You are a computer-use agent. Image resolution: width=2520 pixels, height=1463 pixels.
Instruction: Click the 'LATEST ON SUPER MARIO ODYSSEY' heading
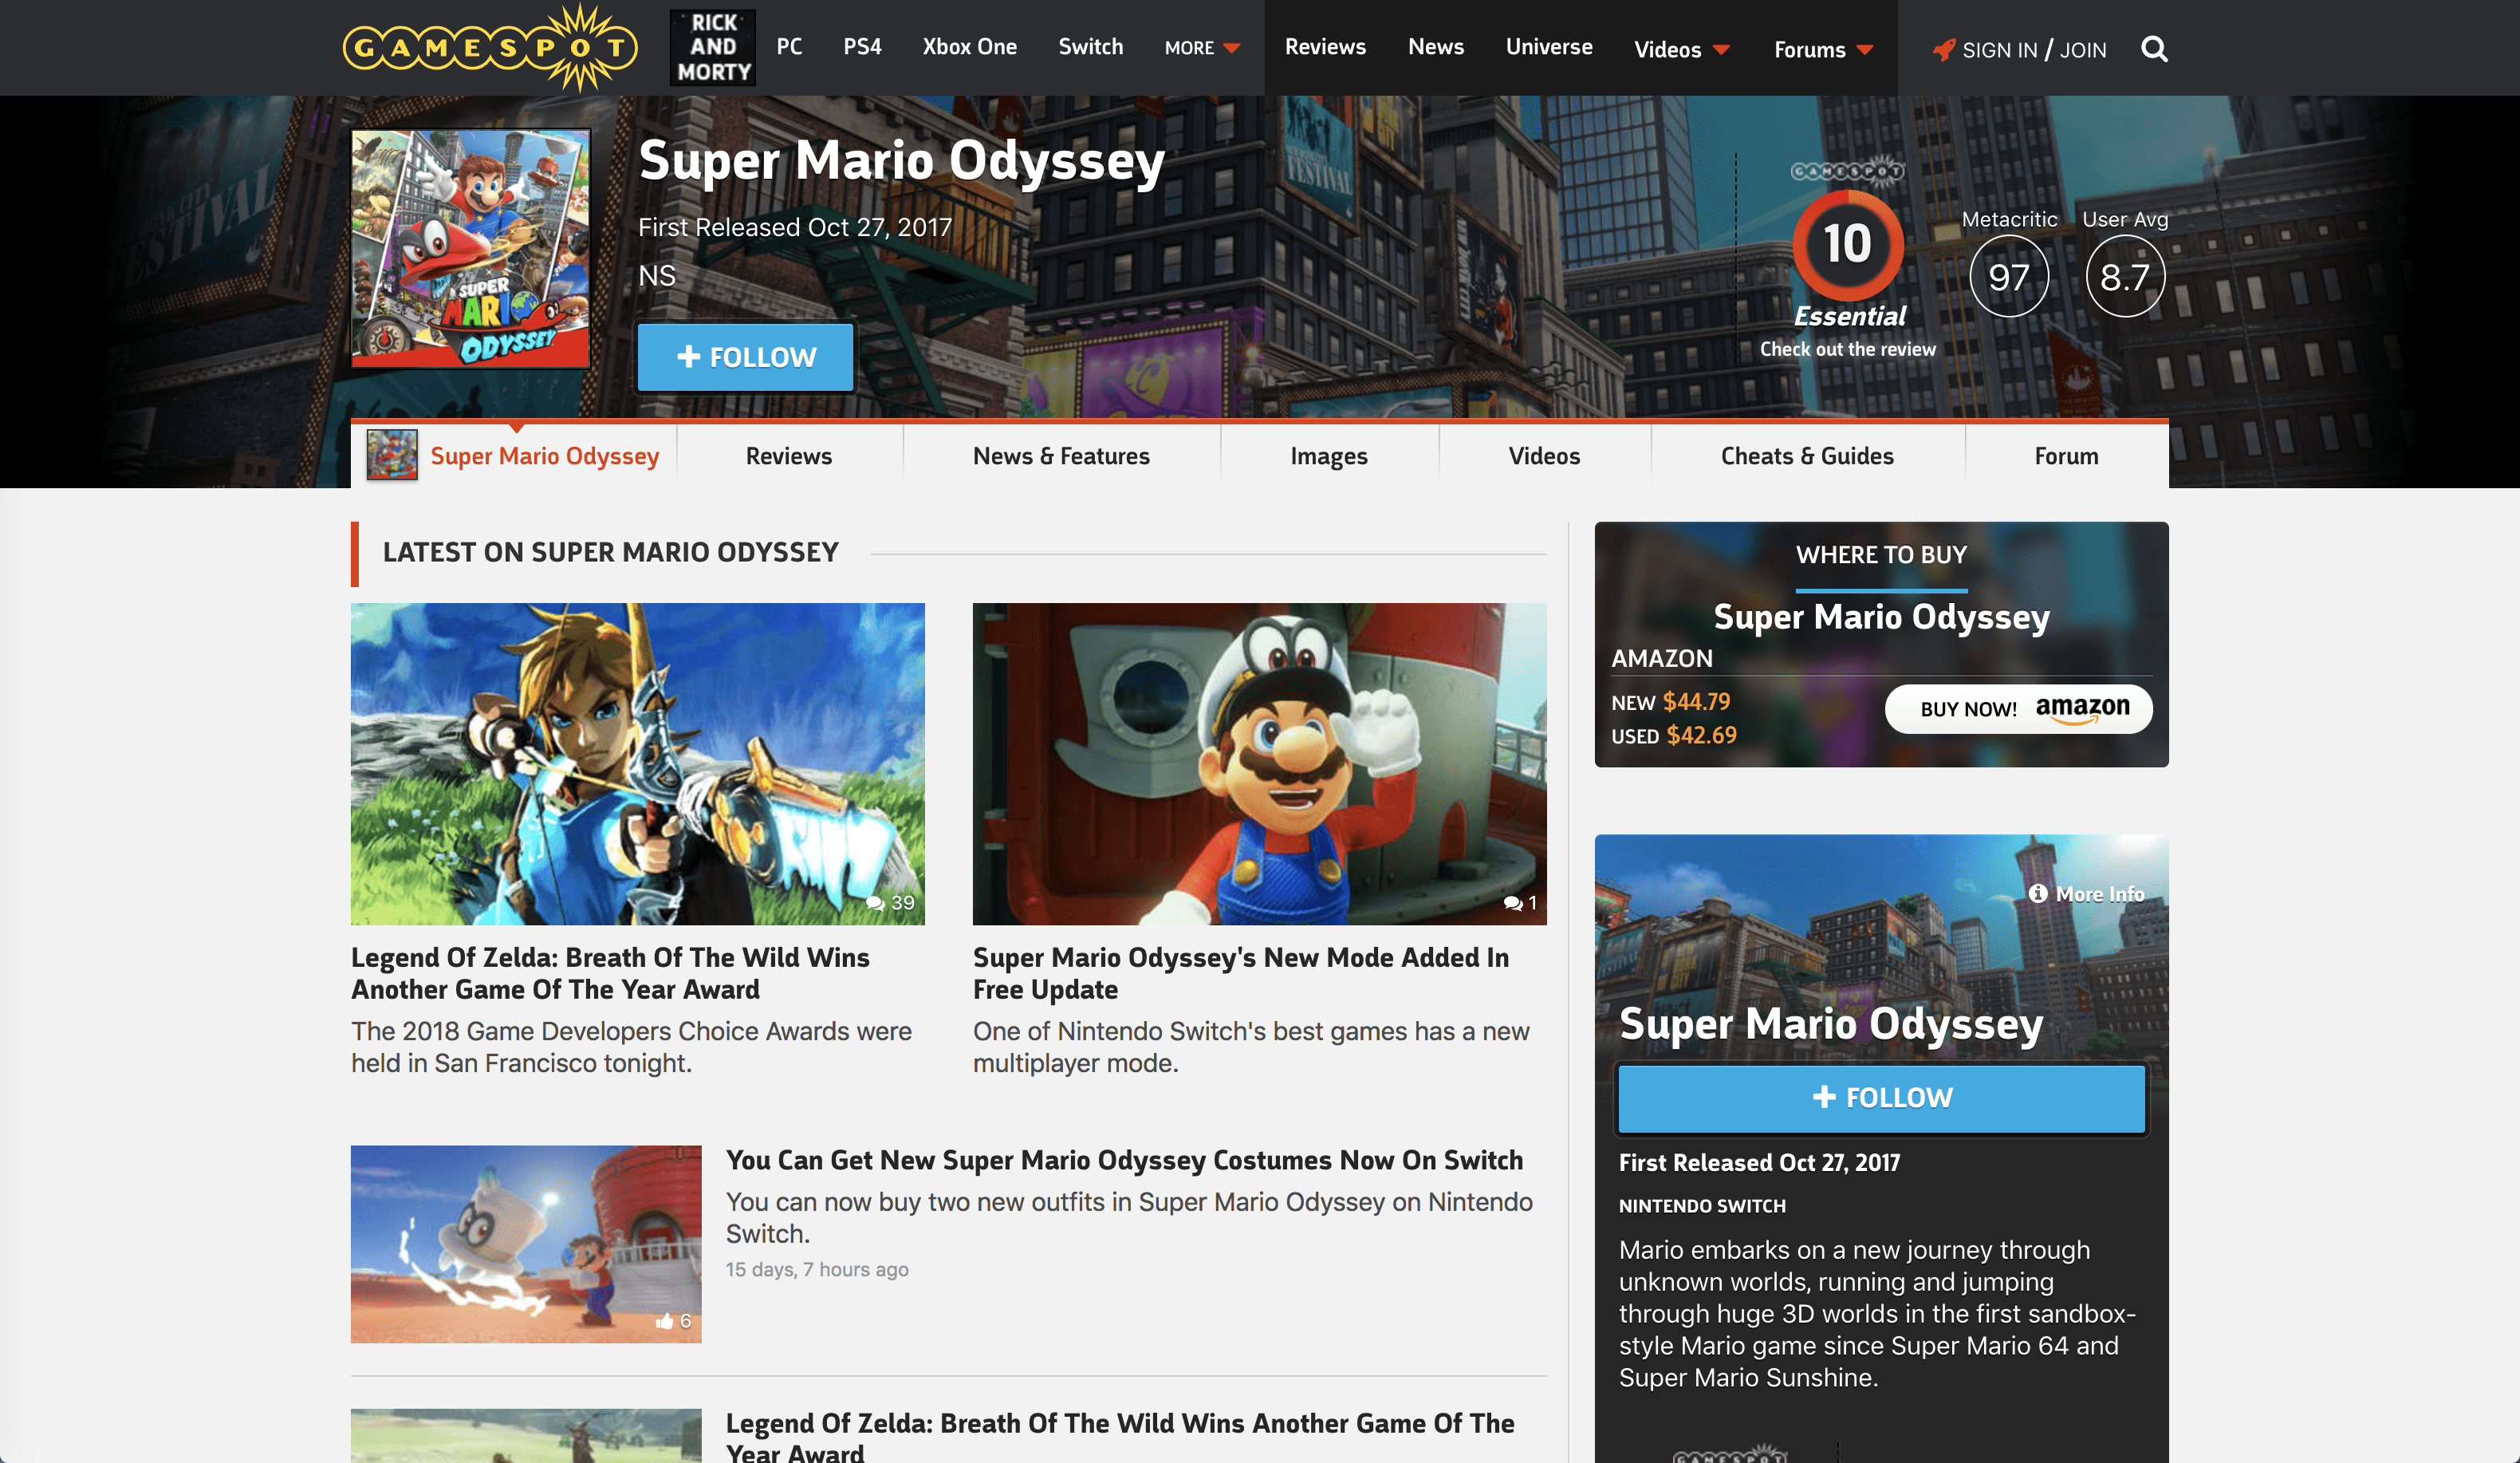(610, 552)
